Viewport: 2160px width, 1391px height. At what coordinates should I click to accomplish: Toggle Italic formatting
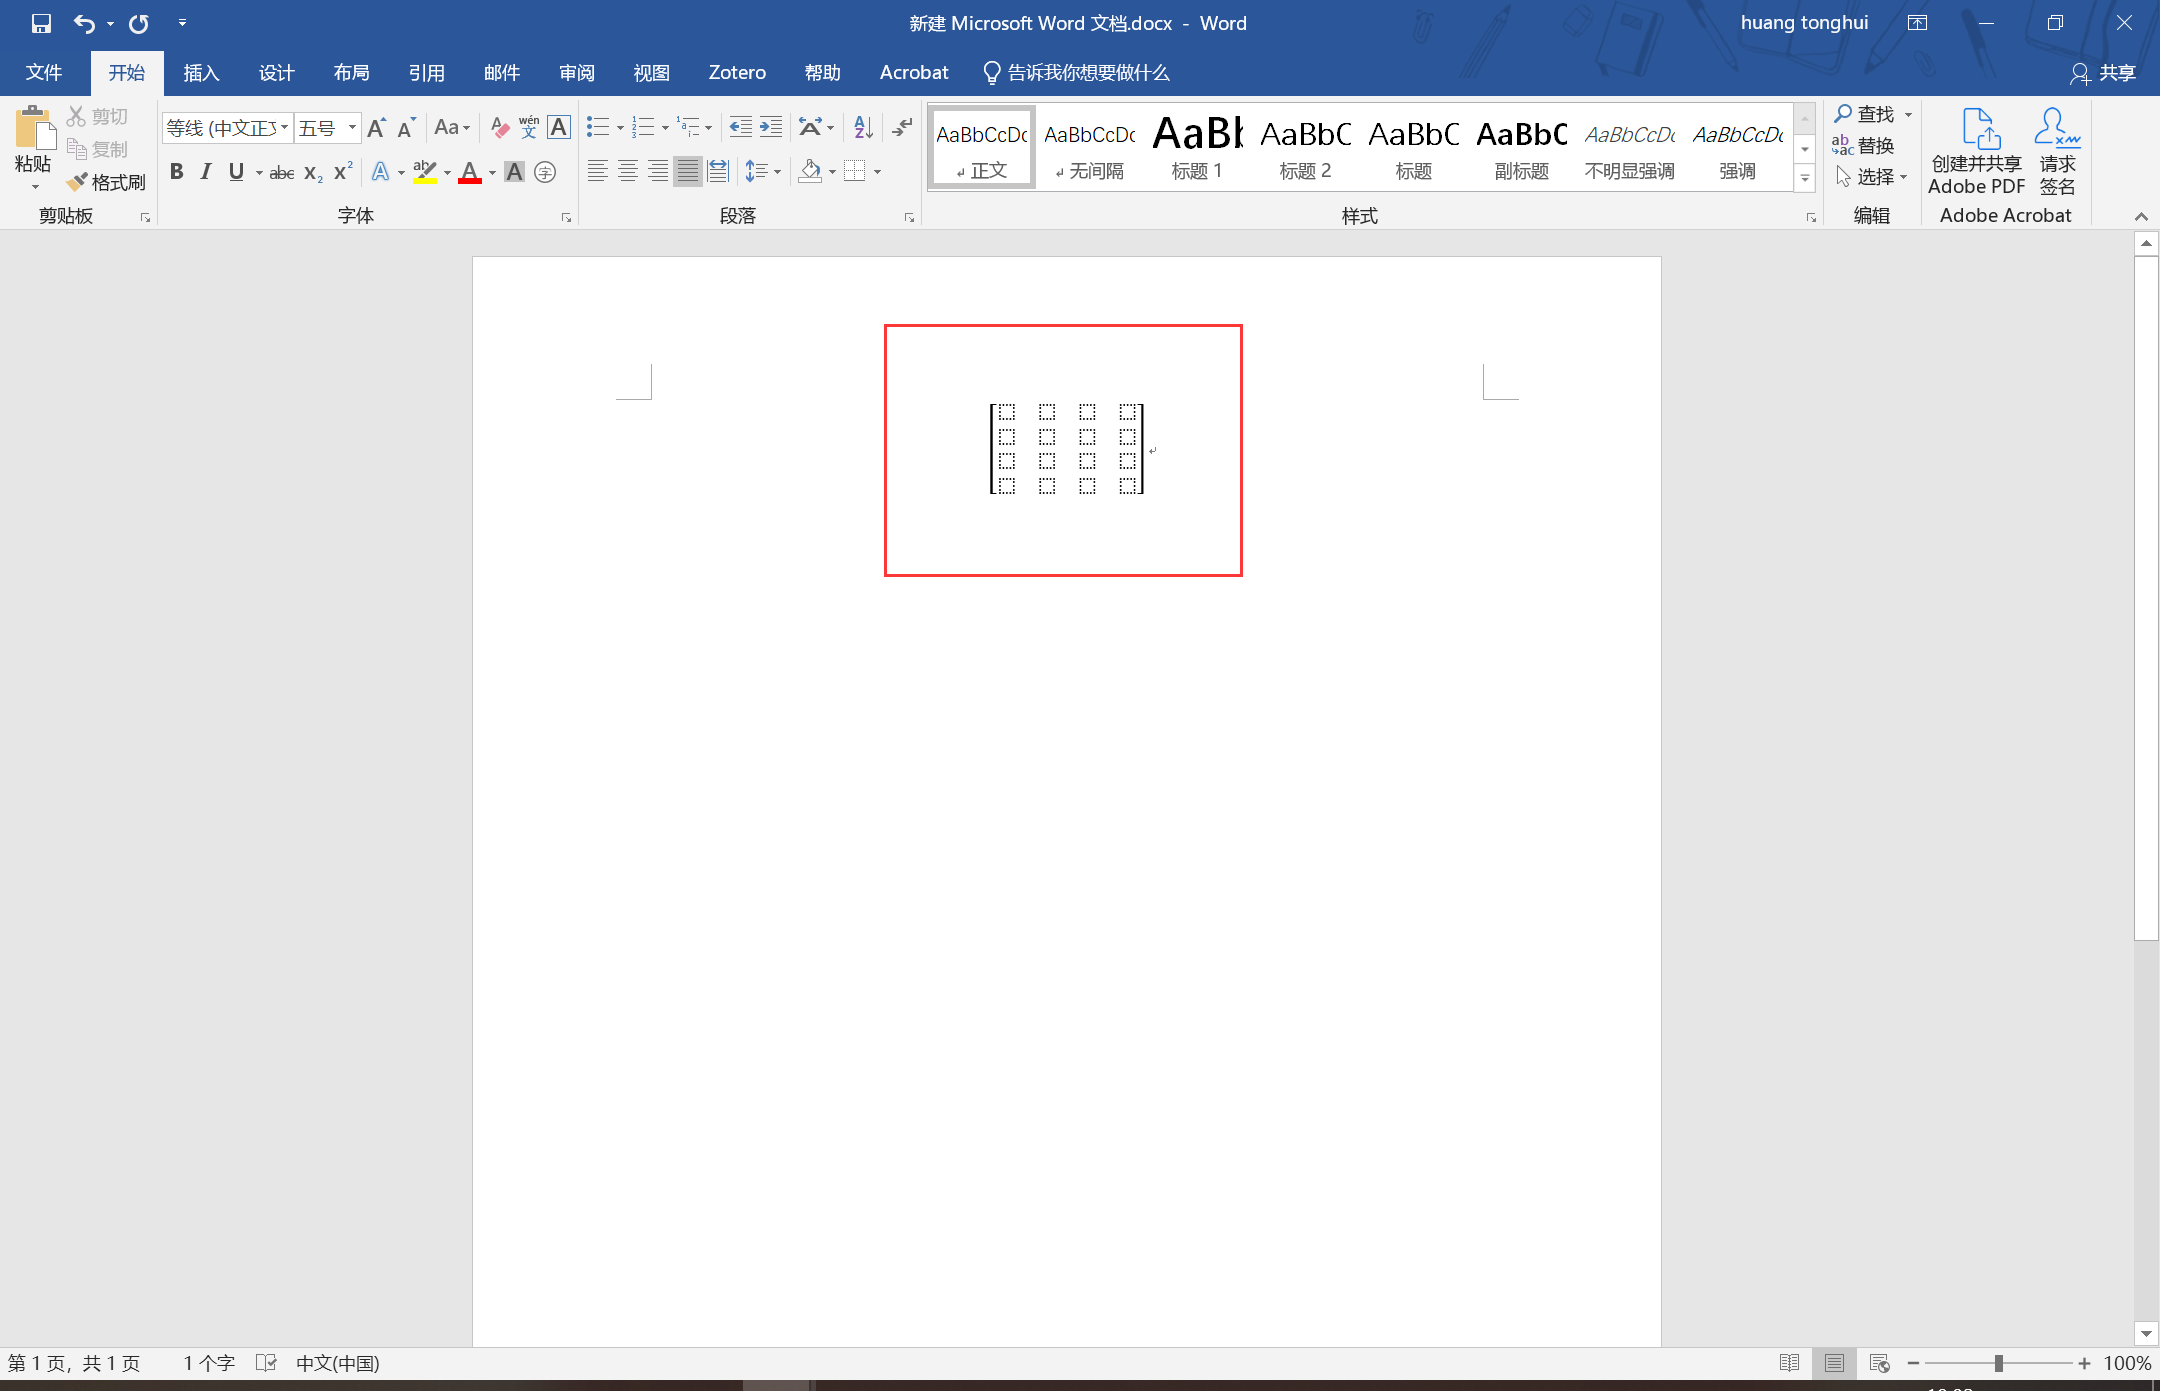coord(206,172)
